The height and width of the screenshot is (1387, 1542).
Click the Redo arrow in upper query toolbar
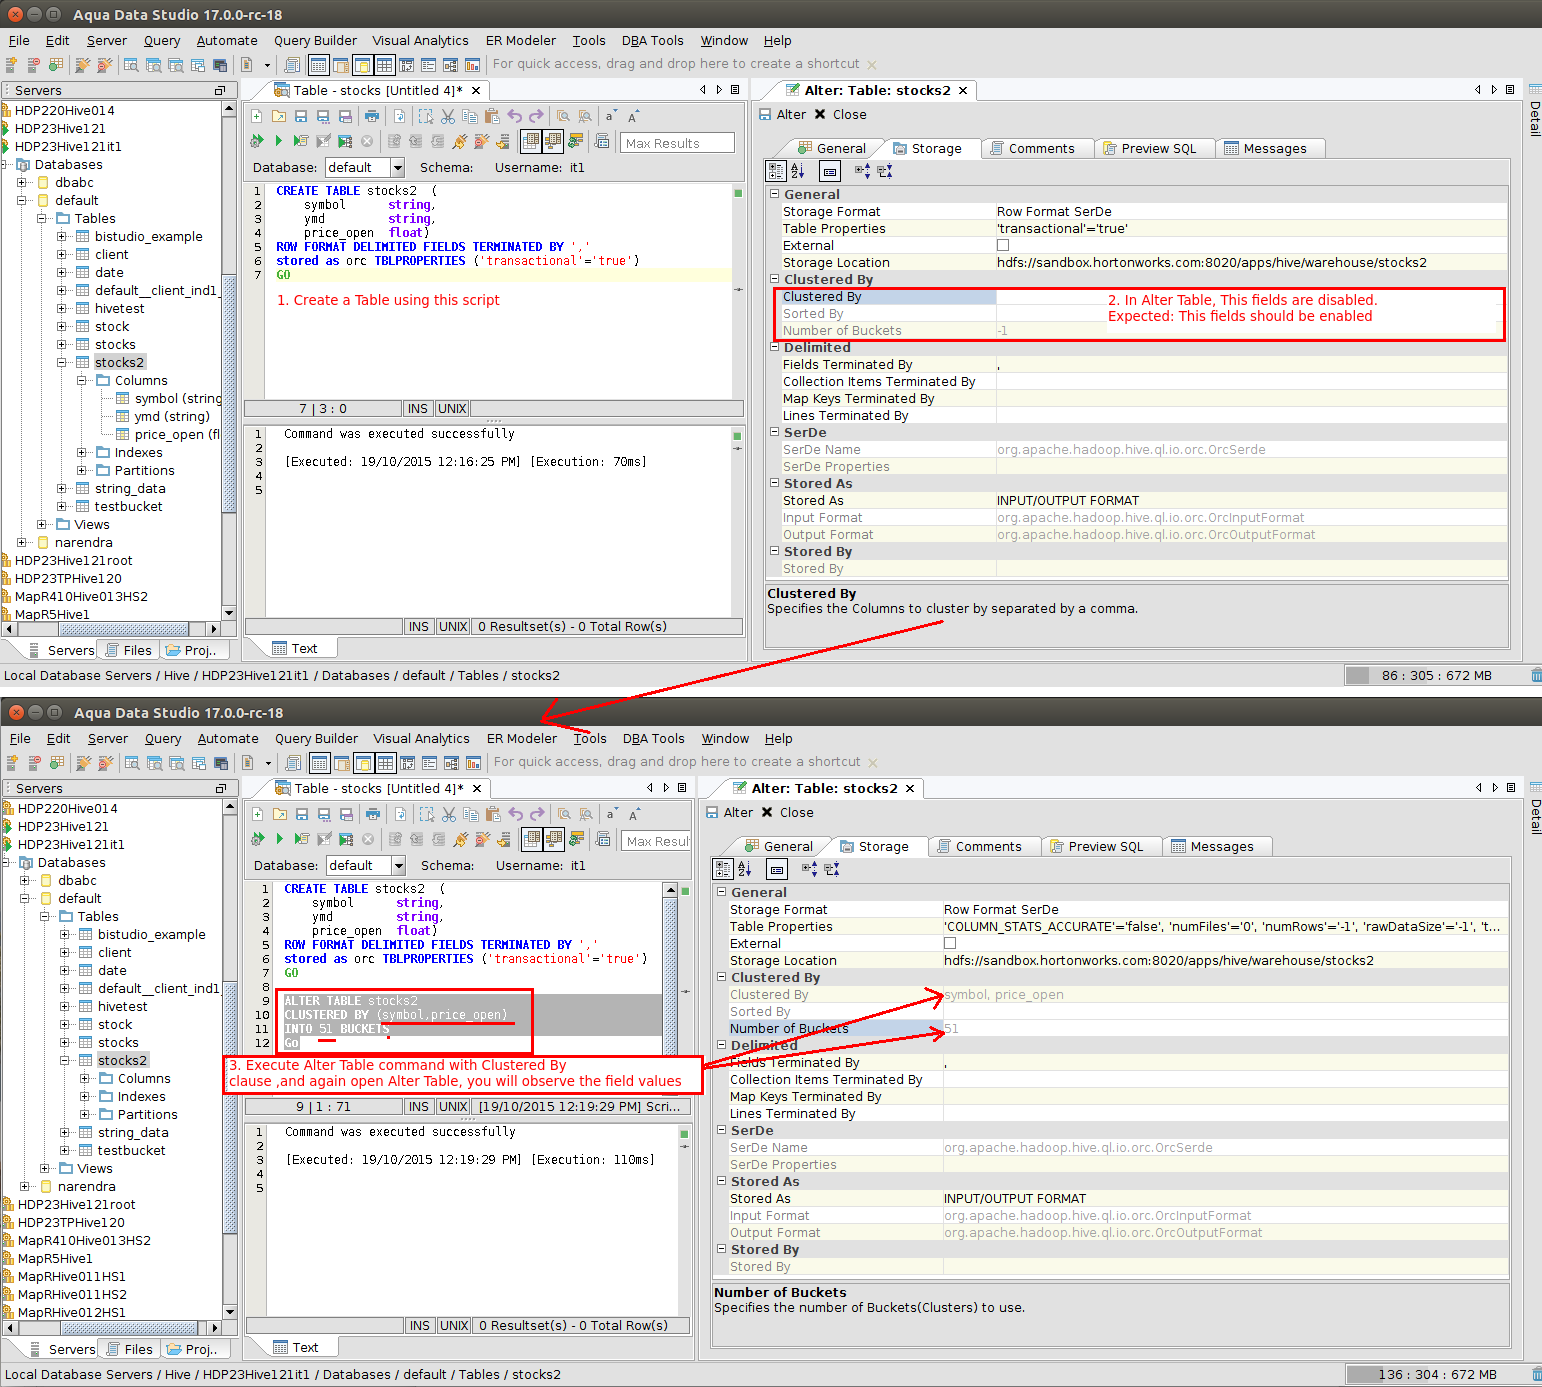tap(537, 116)
